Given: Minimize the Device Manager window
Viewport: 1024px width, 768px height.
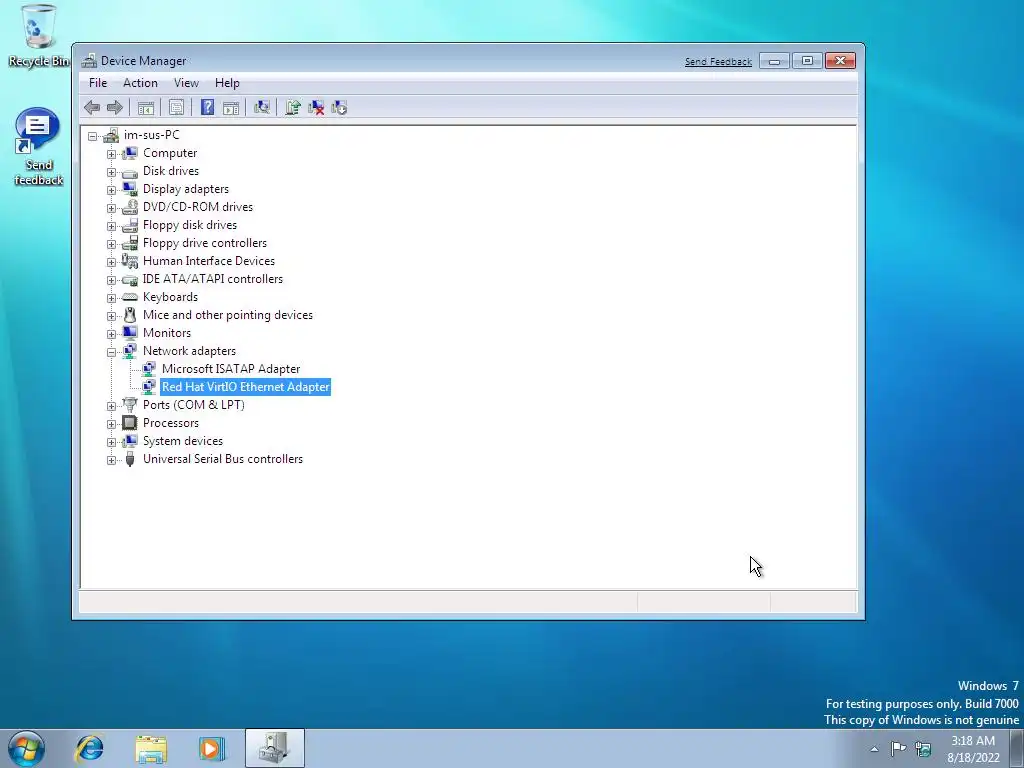Looking at the screenshot, I should [x=775, y=61].
